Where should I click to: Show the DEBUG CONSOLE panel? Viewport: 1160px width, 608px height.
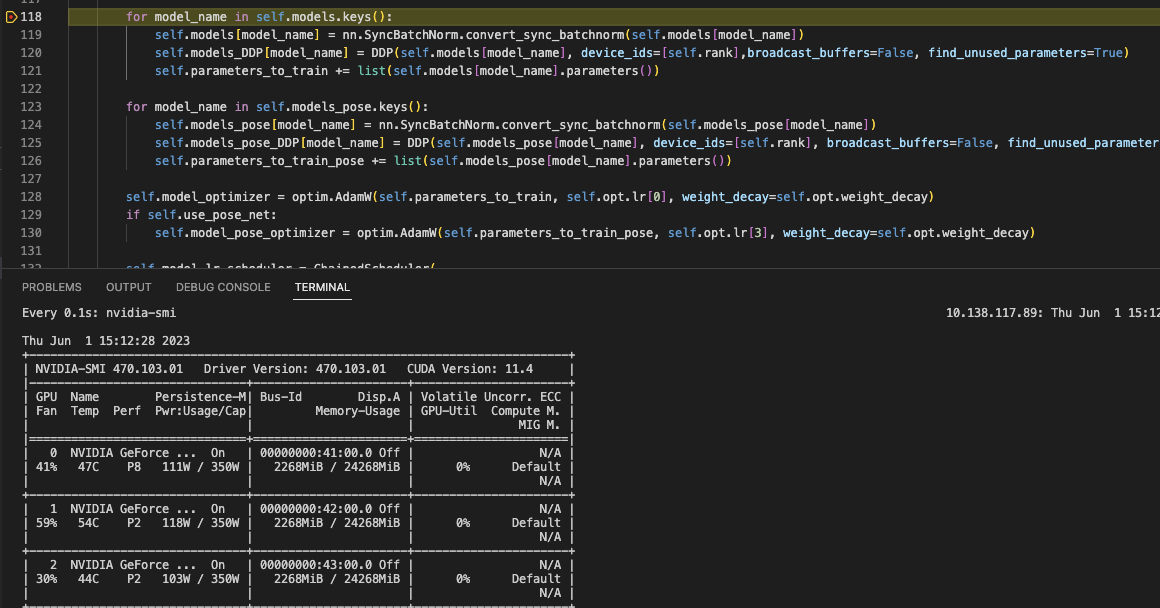coord(222,287)
